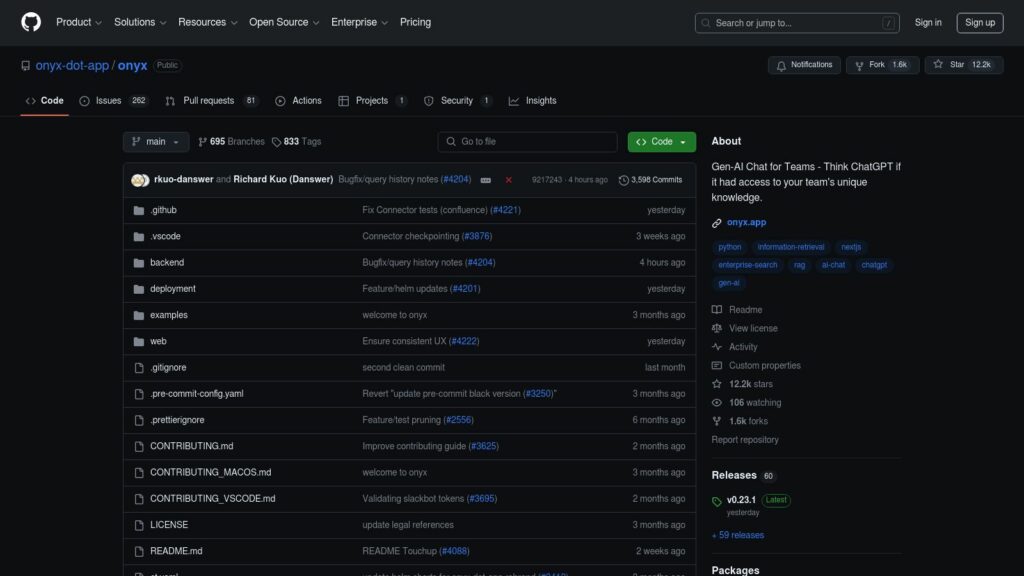
Task: Open pull request #4222 link
Action: coord(464,342)
